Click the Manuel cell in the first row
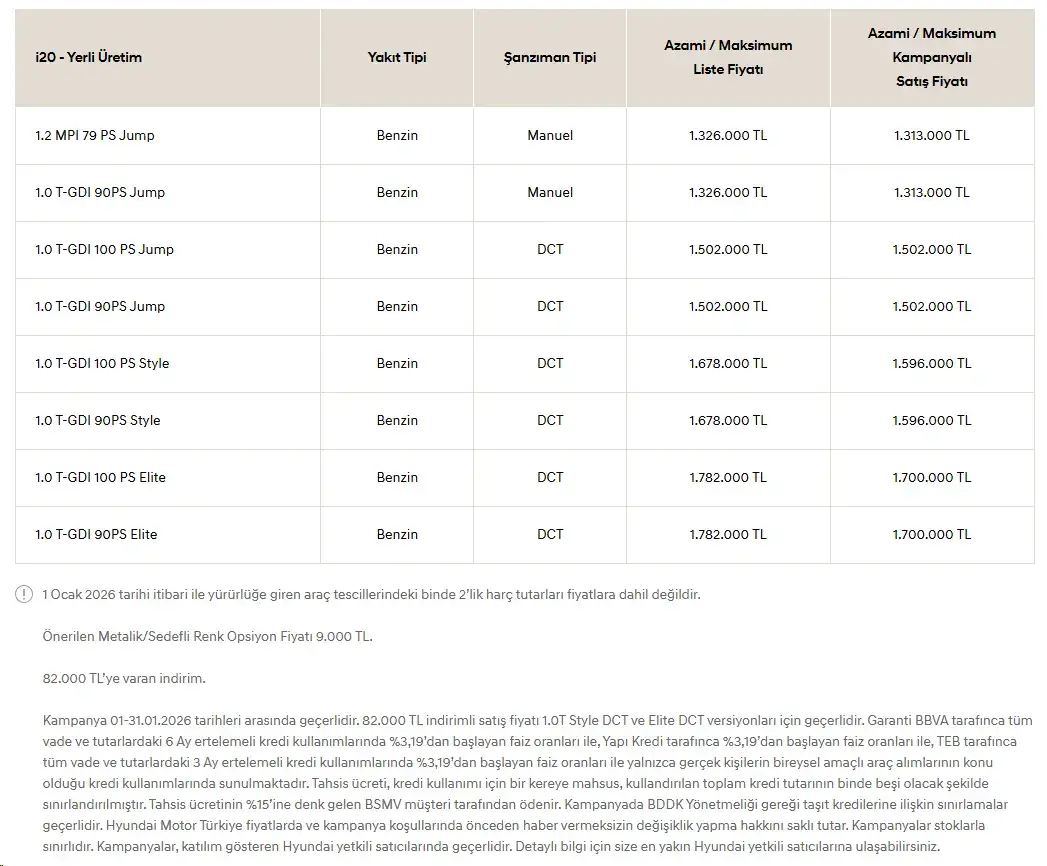1047x866 pixels. click(550, 136)
